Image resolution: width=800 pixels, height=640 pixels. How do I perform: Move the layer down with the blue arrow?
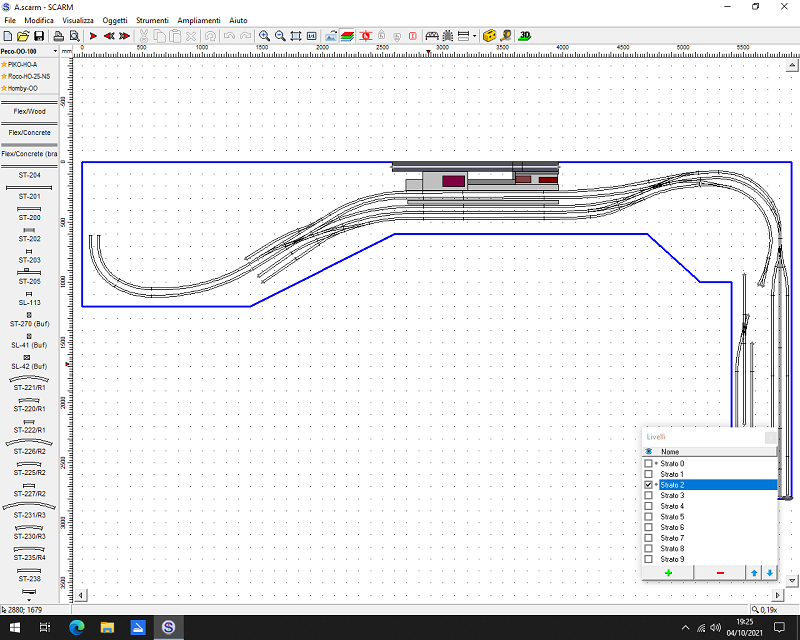point(769,572)
